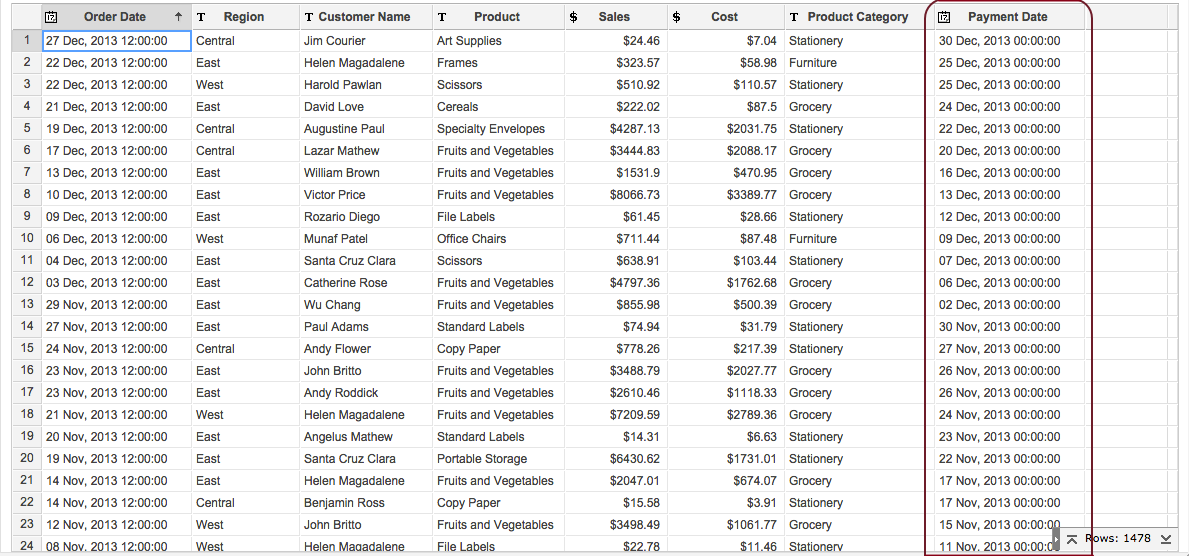Viewport: 1189px width, 556px height.
Task: Jump to the first row using the top arrow
Action: (x=1071, y=539)
